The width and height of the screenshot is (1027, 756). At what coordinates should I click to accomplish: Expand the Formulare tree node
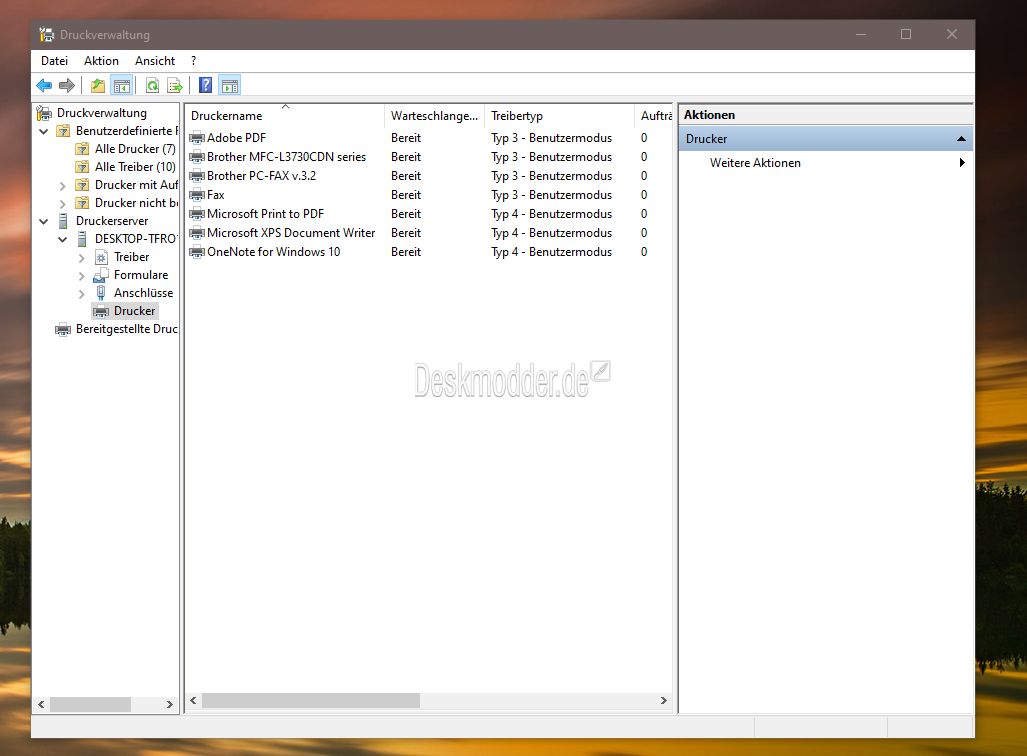82,275
